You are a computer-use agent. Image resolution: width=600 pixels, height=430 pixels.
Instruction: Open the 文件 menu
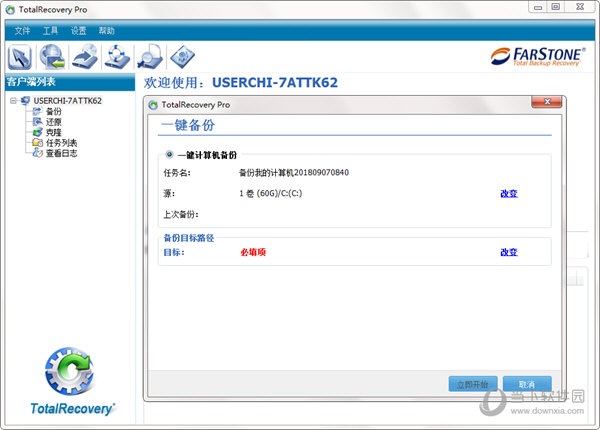point(22,31)
